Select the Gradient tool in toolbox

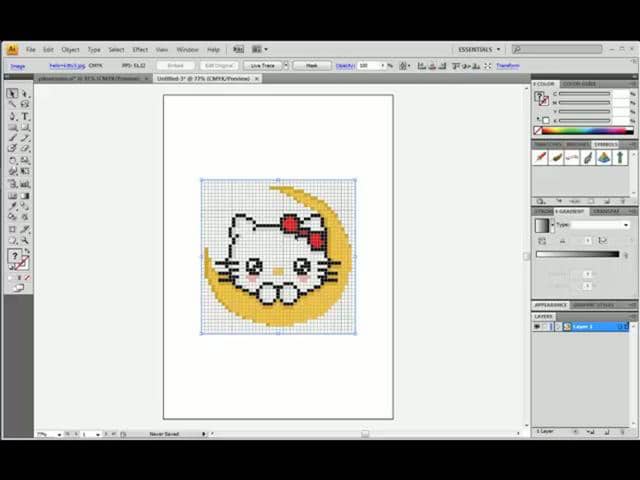25,196
